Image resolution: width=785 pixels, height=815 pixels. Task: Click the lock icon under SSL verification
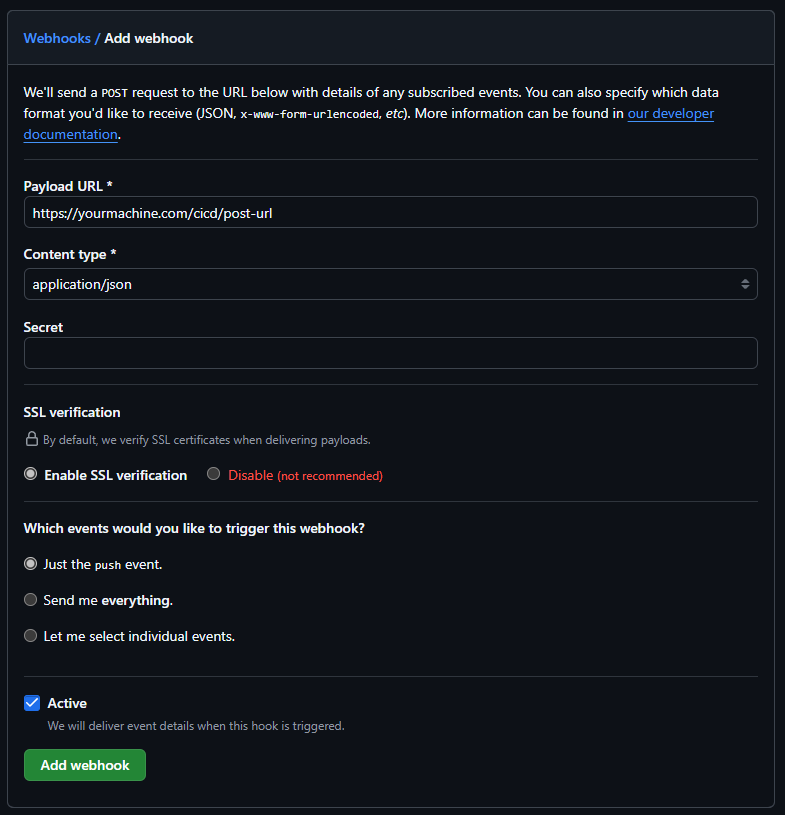pos(32,439)
